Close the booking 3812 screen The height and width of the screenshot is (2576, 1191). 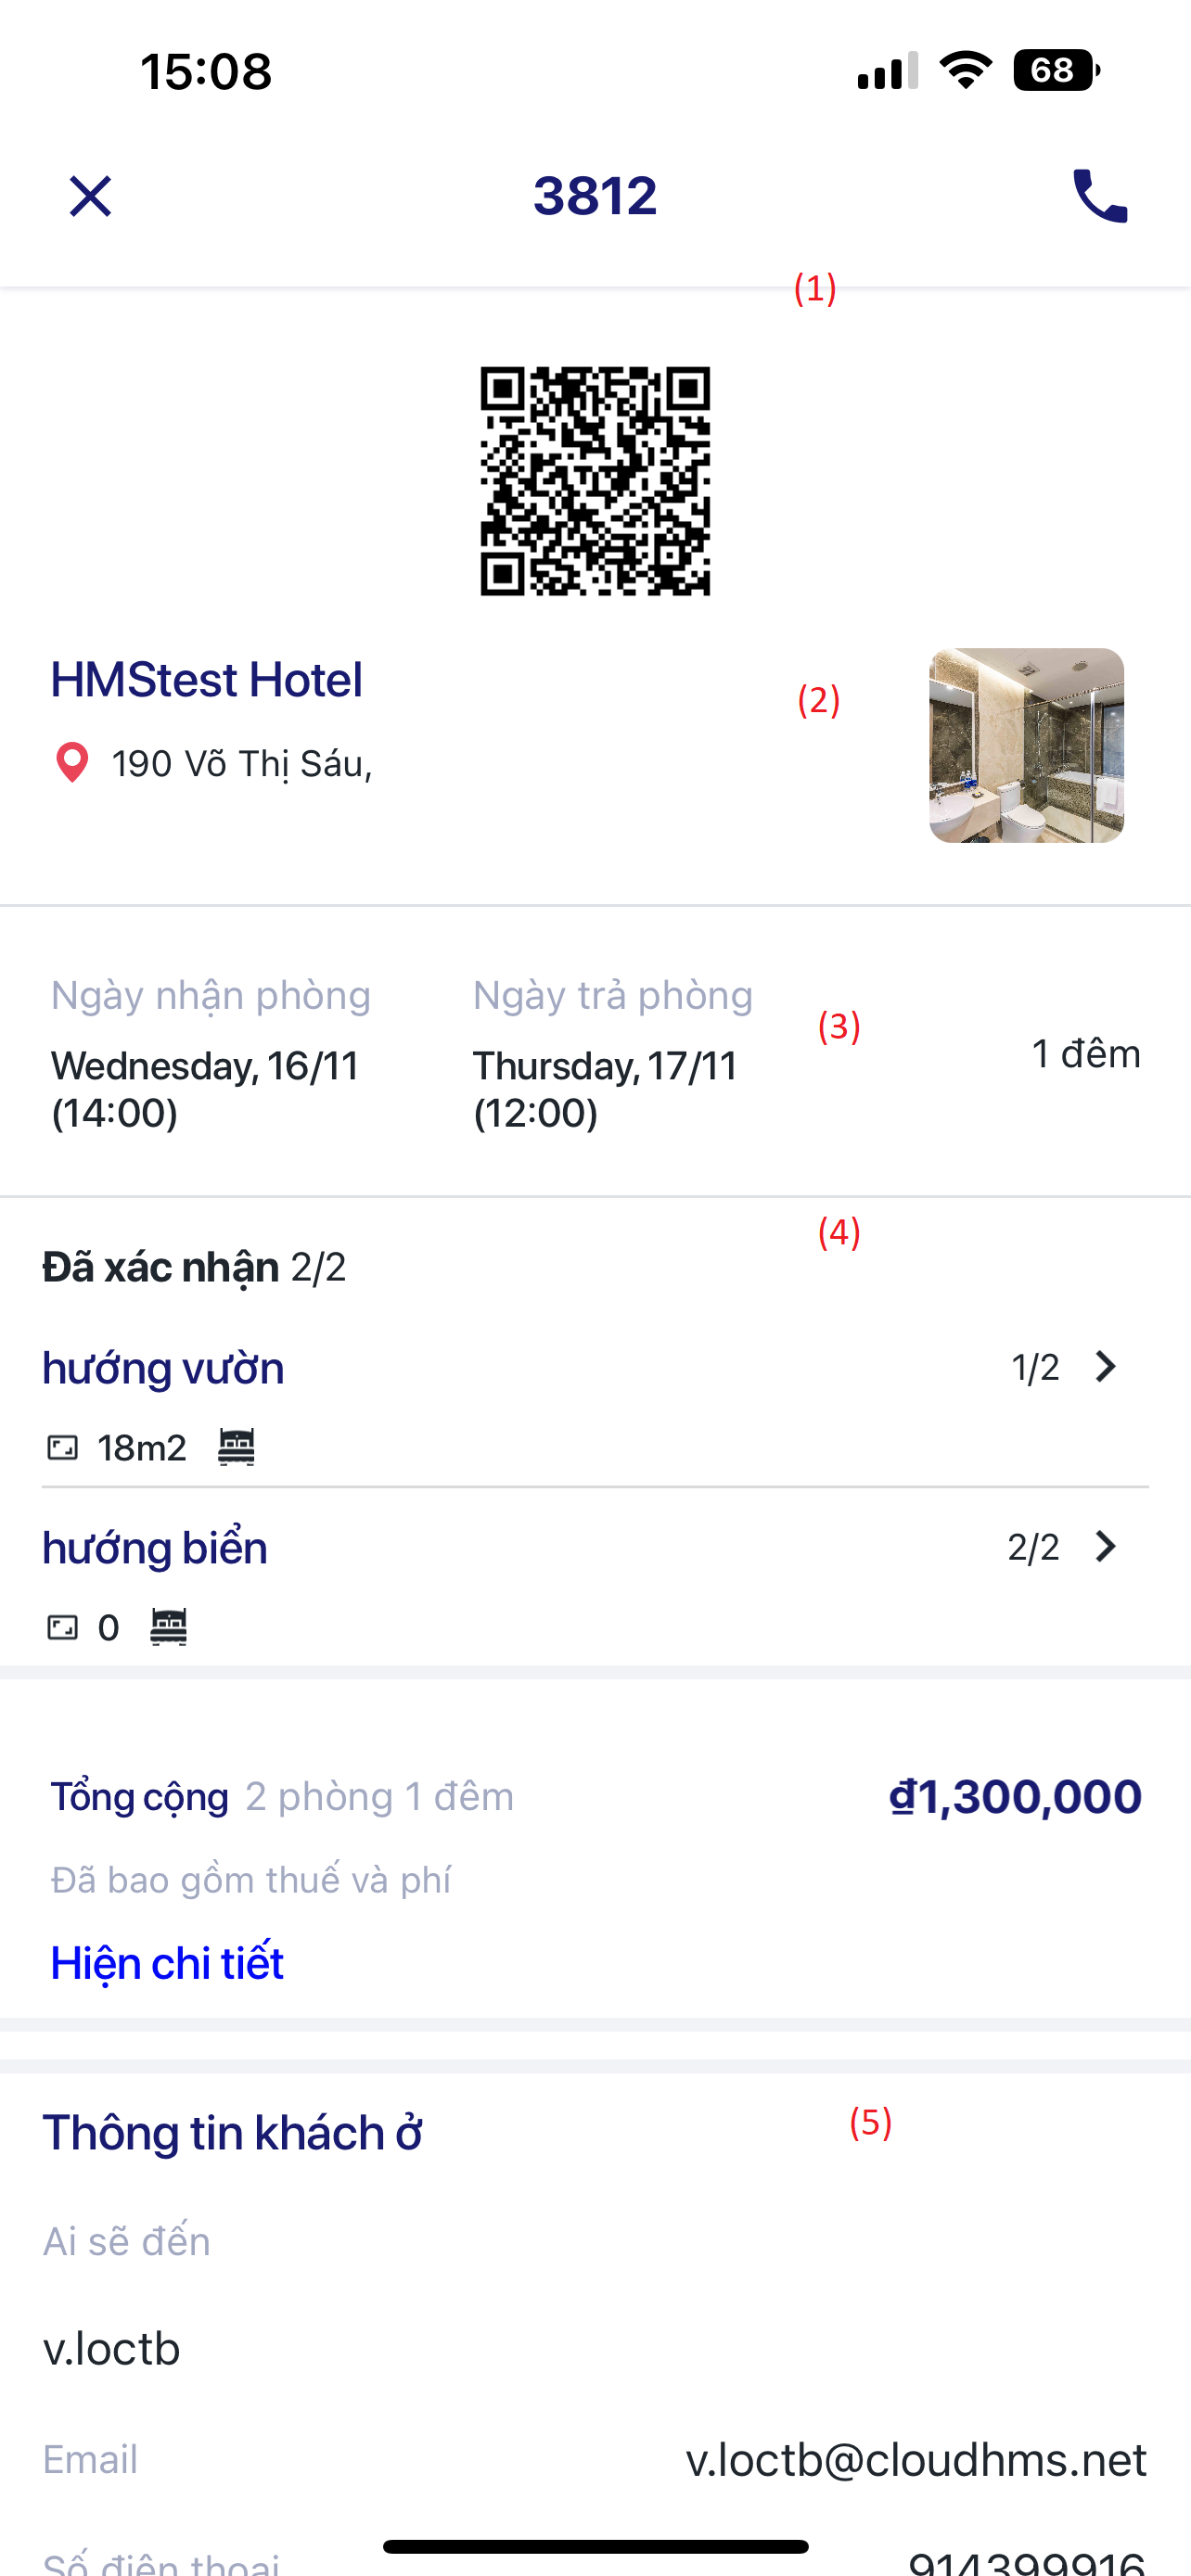pyautogui.click(x=90, y=196)
